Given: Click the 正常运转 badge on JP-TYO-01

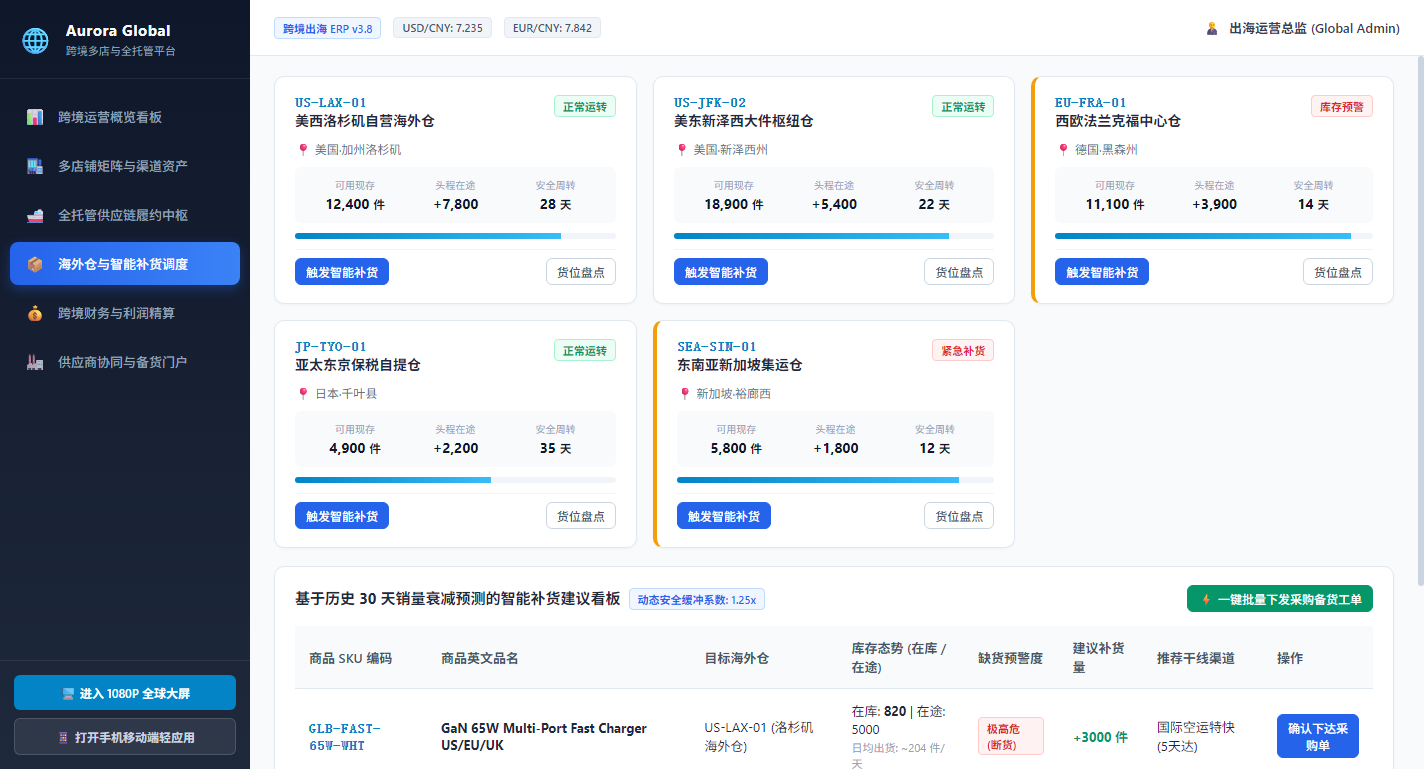Looking at the screenshot, I should pyautogui.click(x=585, y=350).
